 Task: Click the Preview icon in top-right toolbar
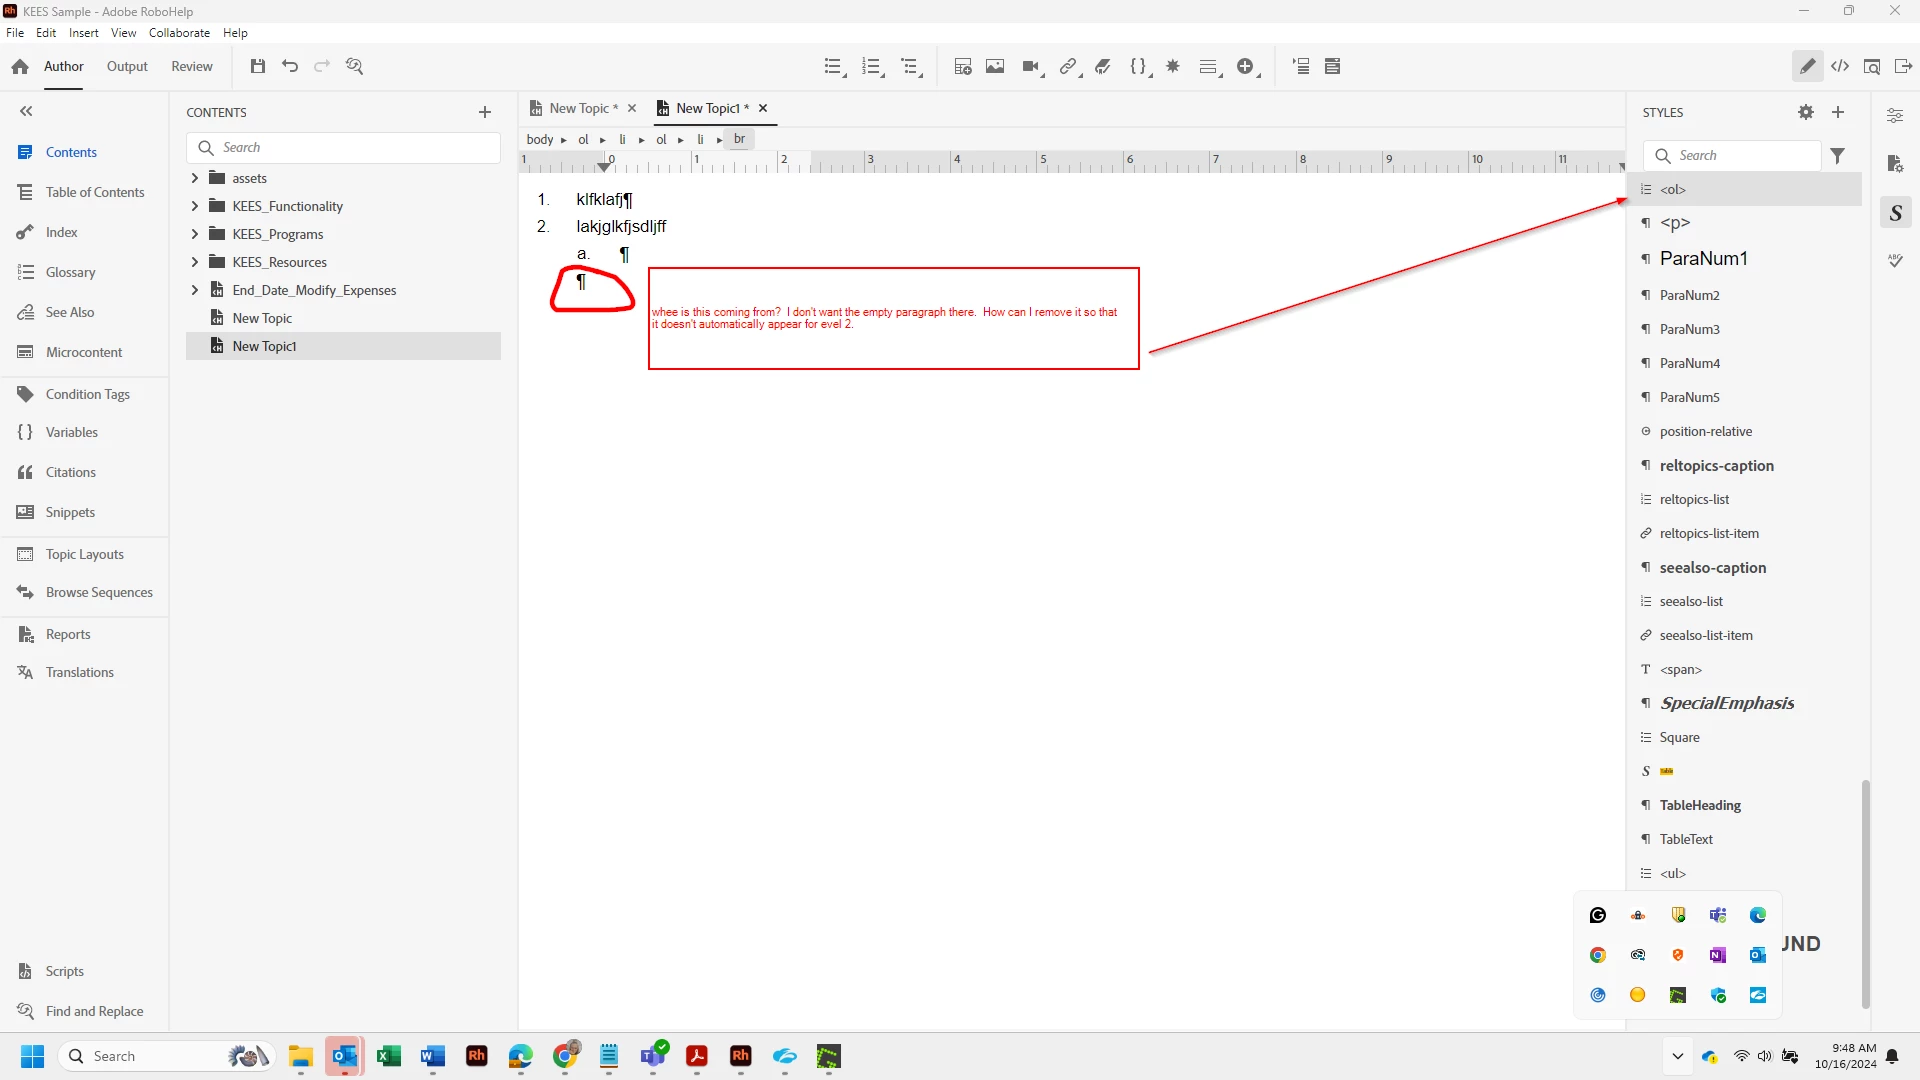click(1872, 66)
